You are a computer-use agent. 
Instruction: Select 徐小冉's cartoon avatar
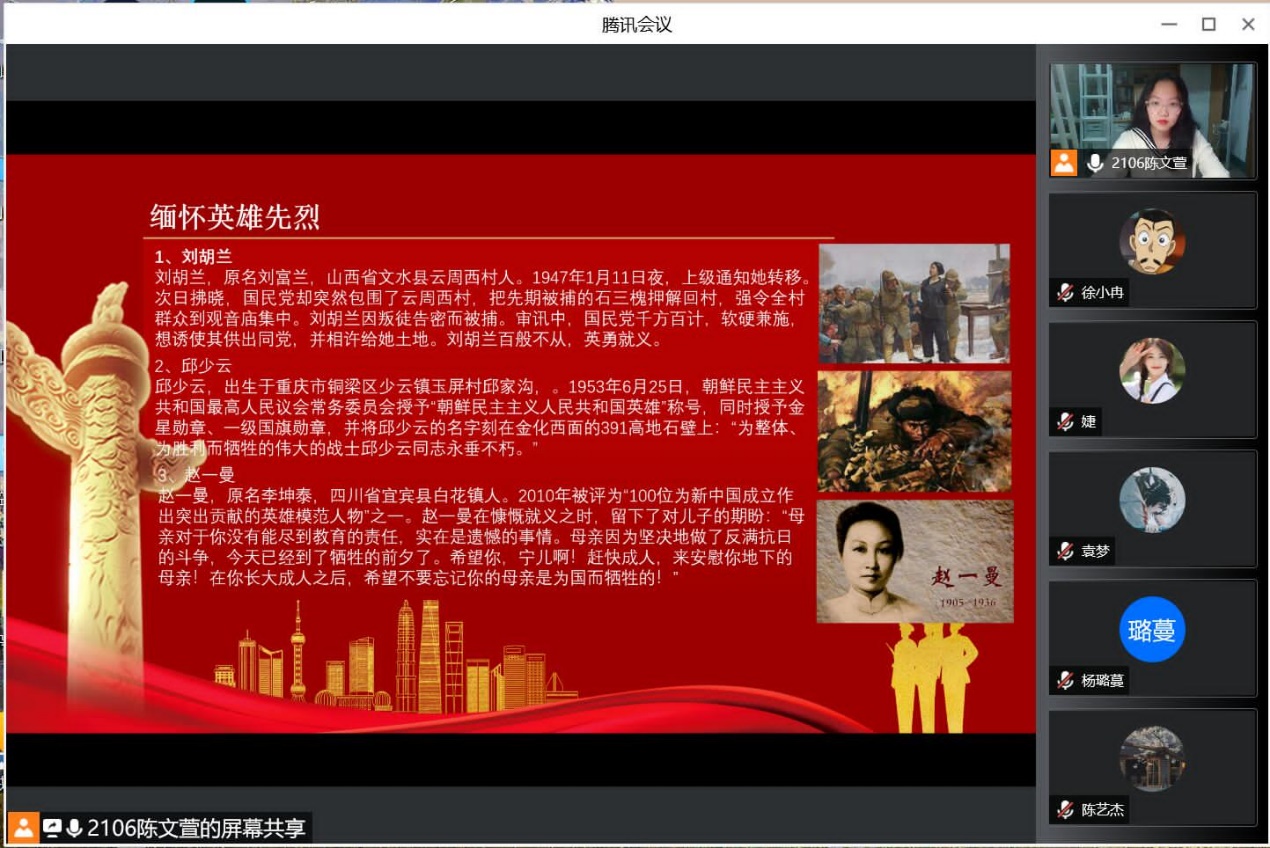(x=1152, y=241)
